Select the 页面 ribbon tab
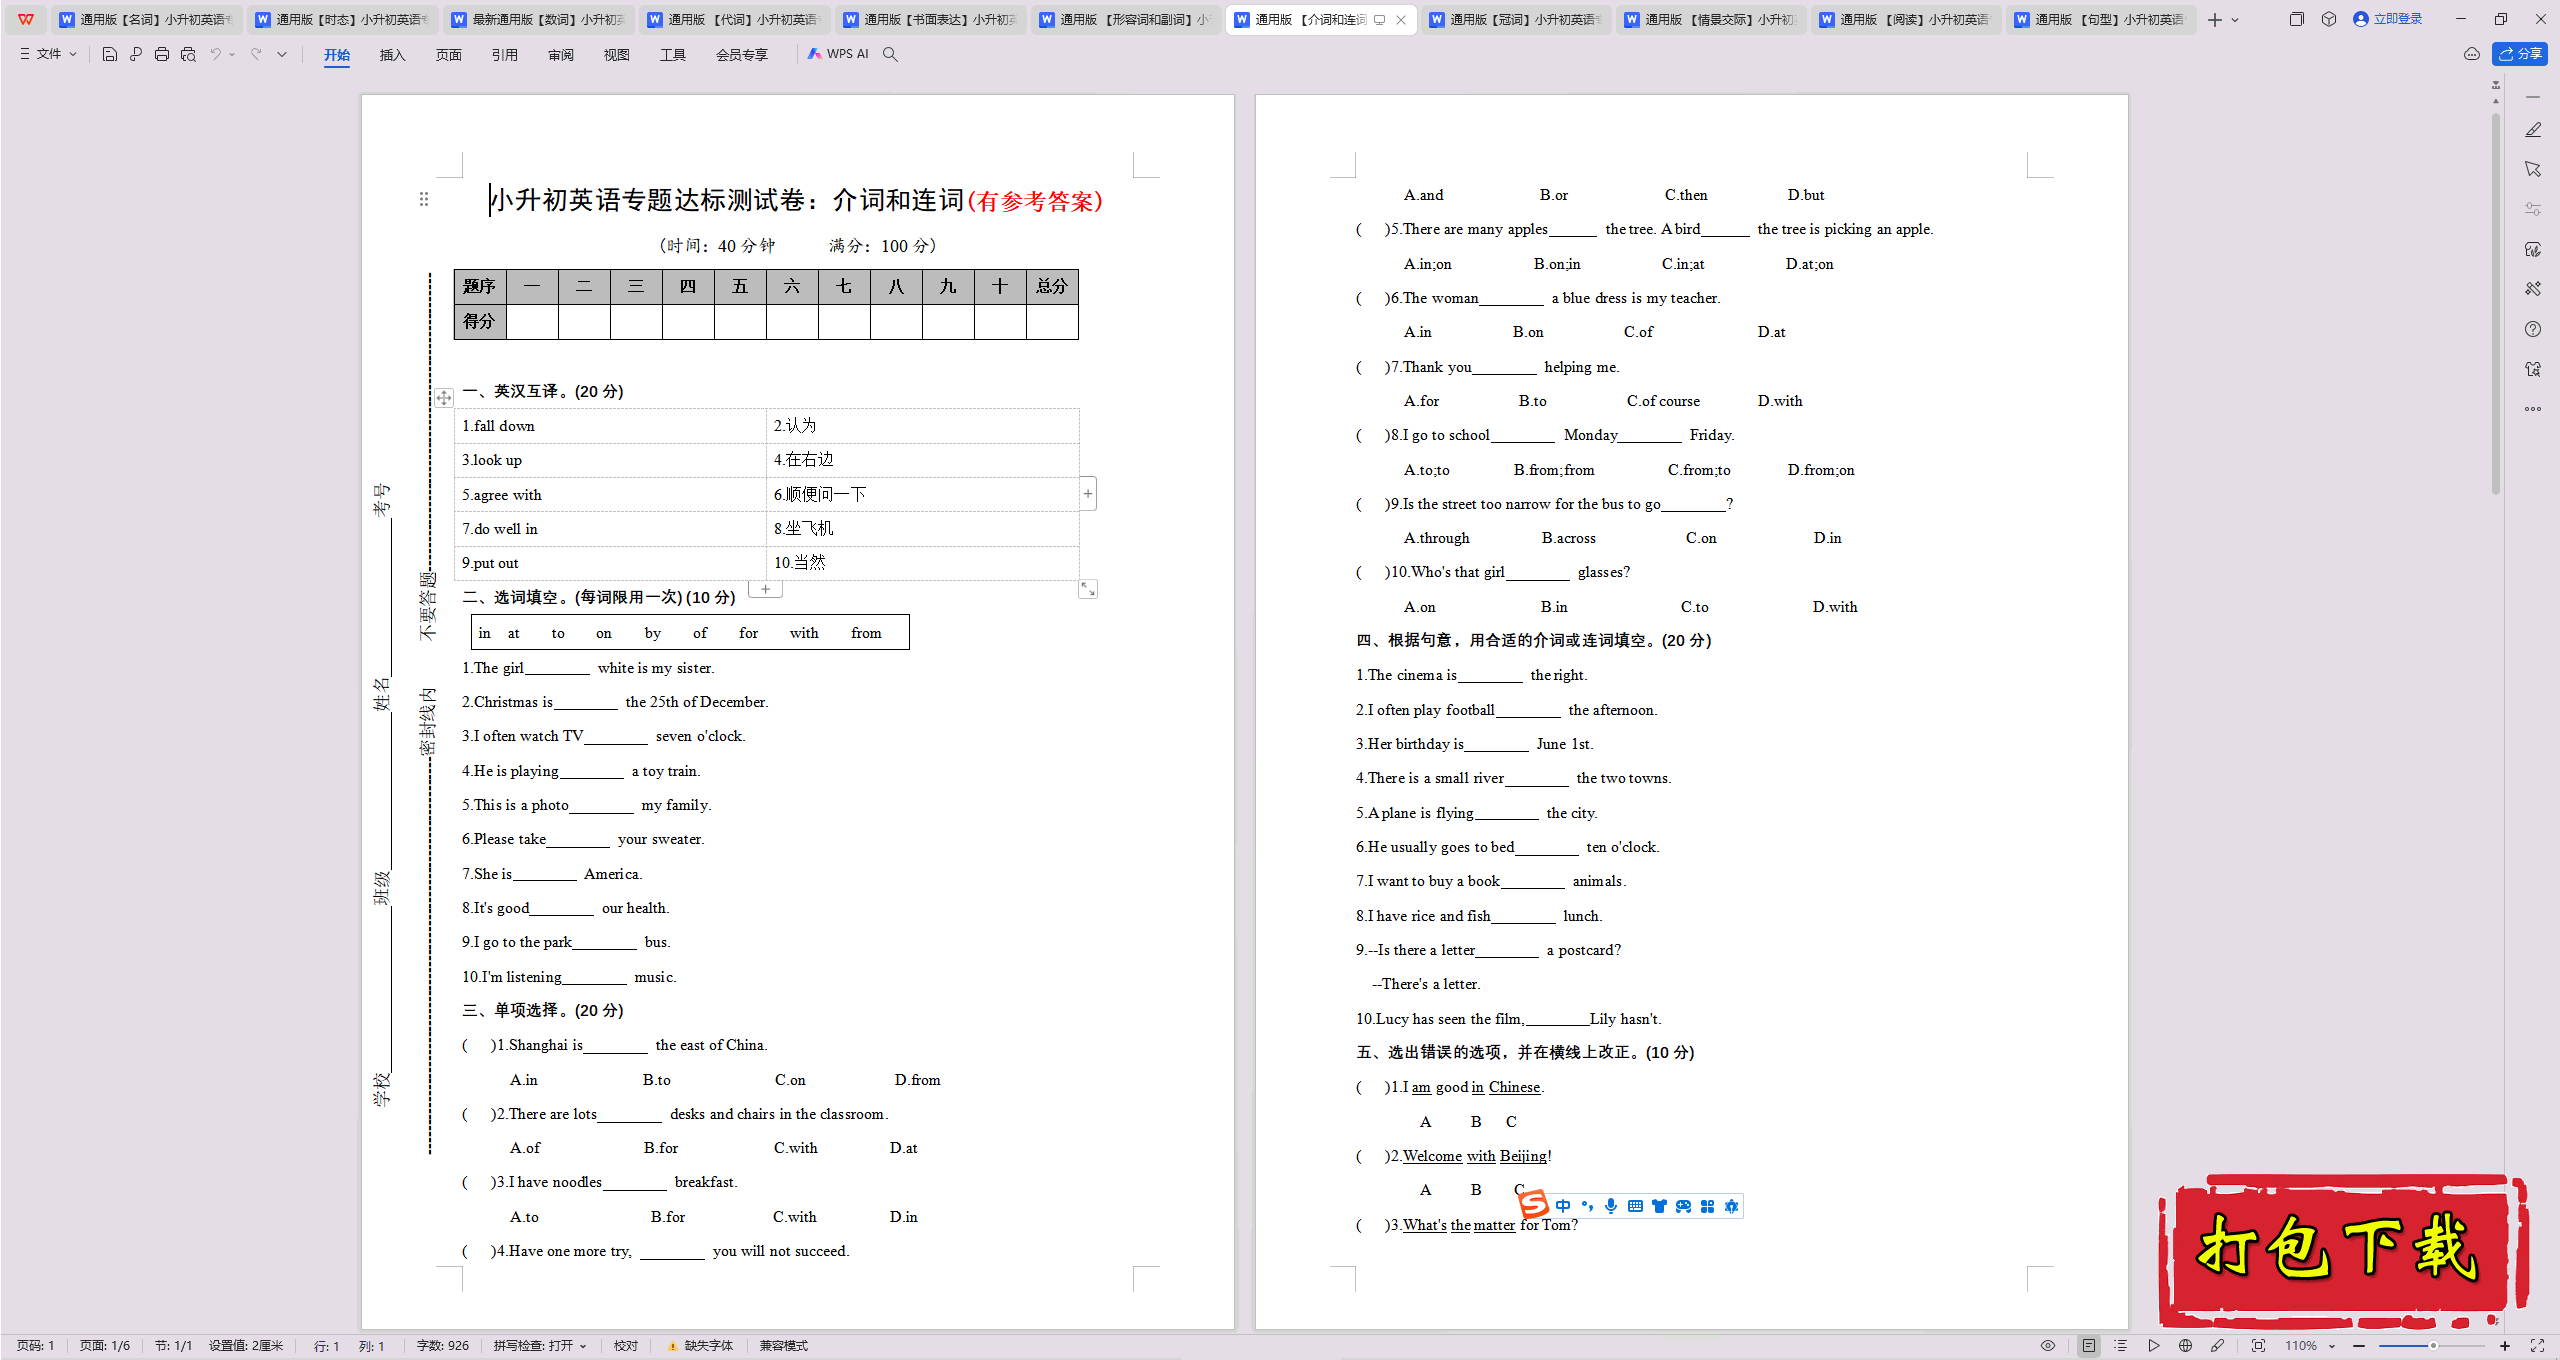The width and height of the screenshot is (2560, 1360). point(449,55)
